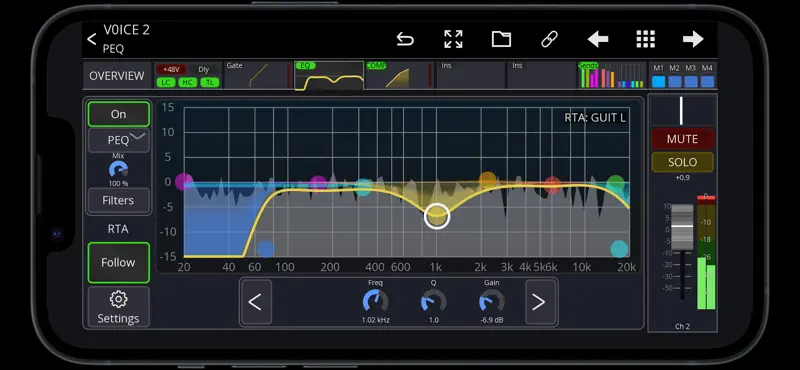The image size is (800, 370).
Task: Tap the undo arrow icon
Action: tap(405, 39)
